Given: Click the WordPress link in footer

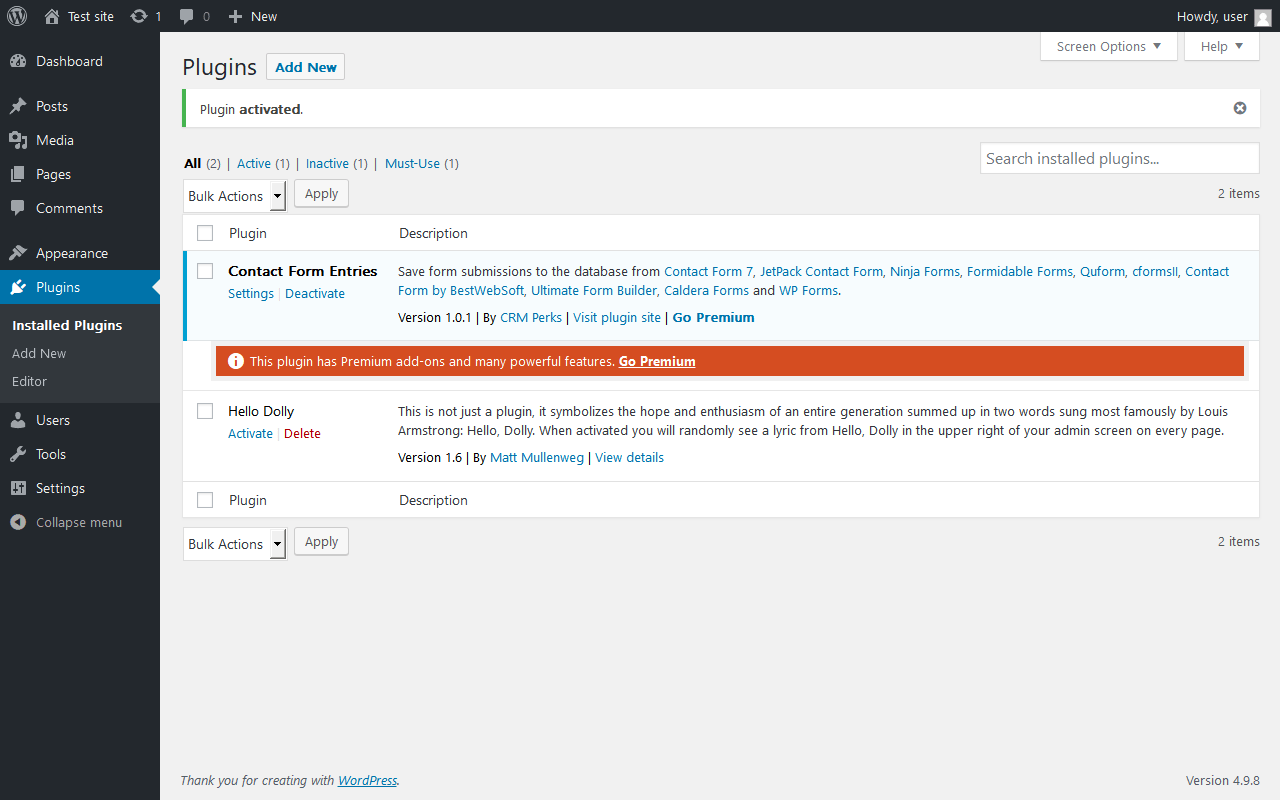Looking at the screenshot, I should pyautogui.click(x=367, y=780).
